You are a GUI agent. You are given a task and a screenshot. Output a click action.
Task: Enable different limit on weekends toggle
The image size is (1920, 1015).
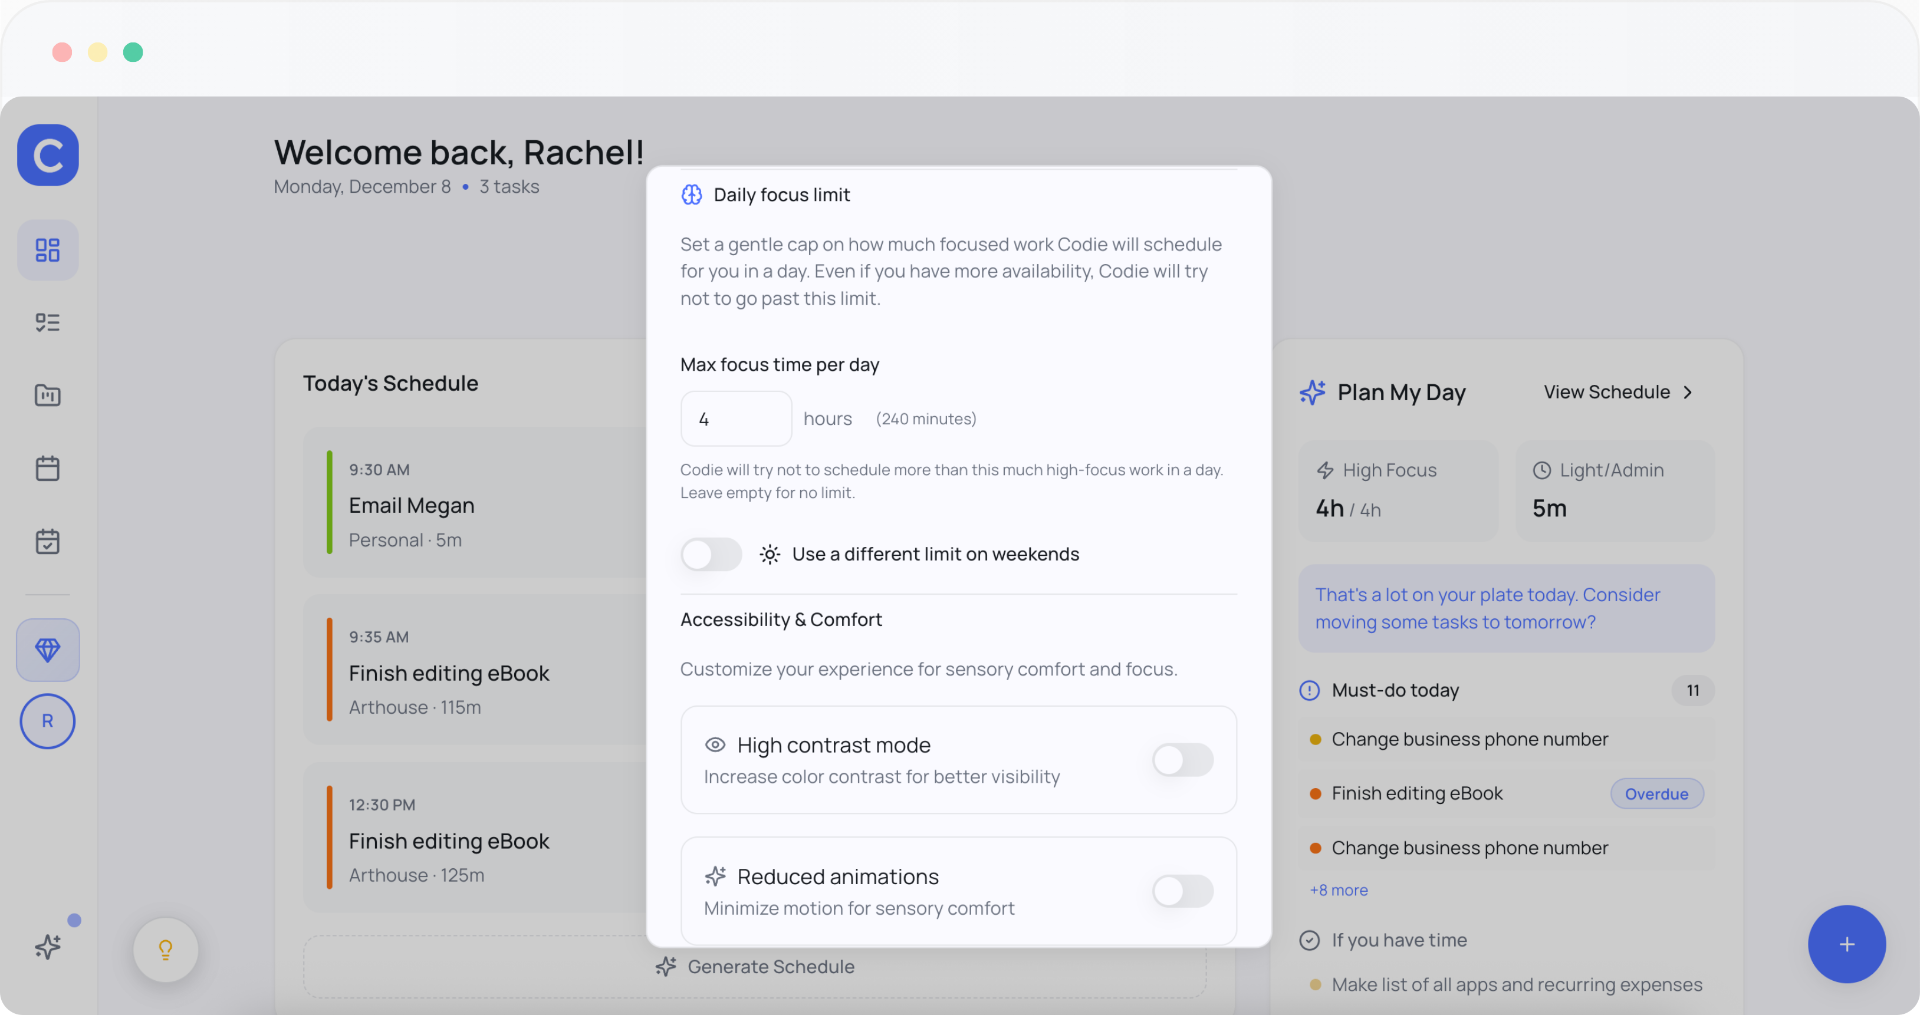[x=711, y=554]
